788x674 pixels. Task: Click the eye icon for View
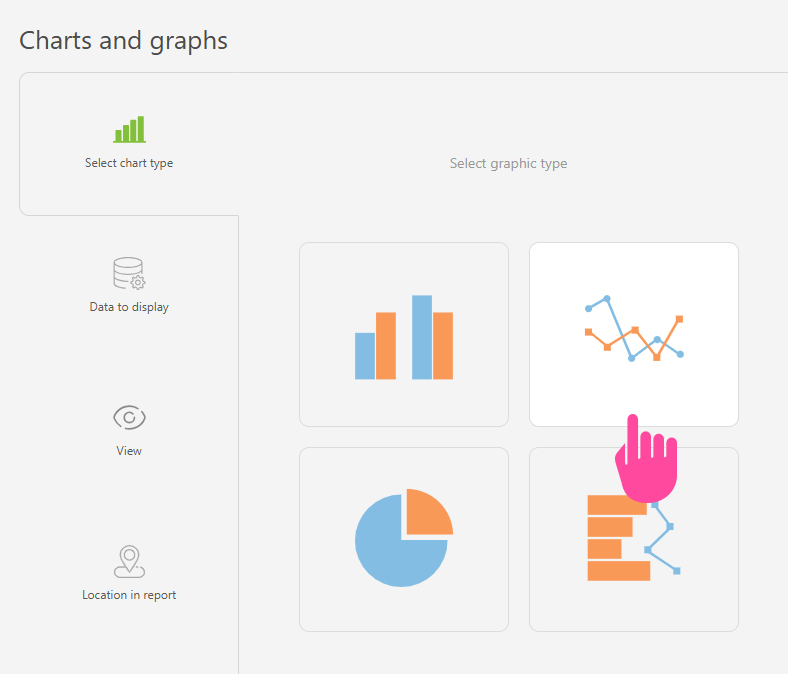(129, 417)
